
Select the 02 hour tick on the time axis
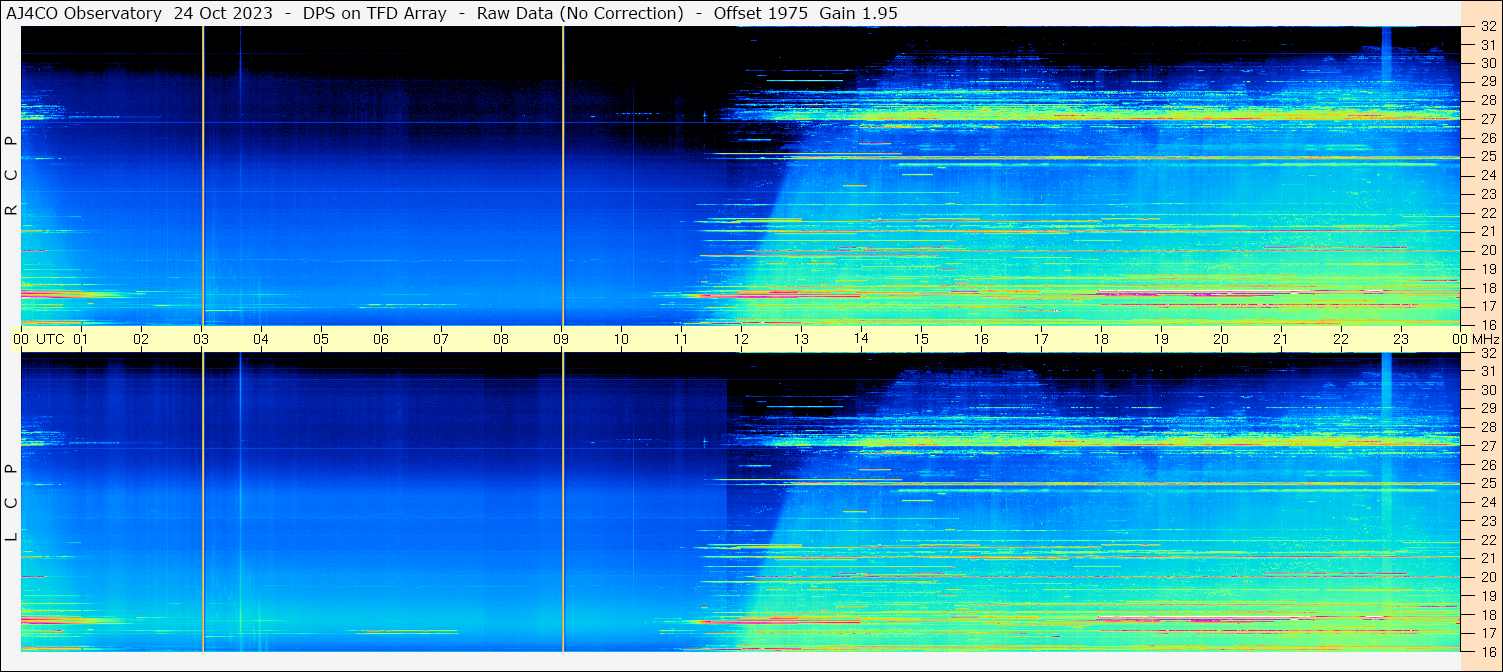click(x=141, y=339)
